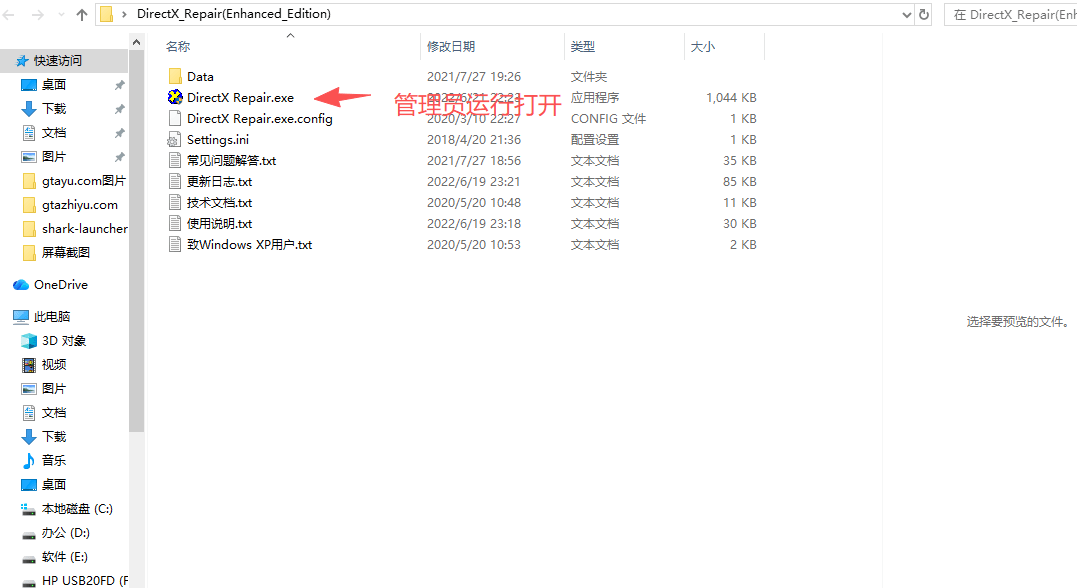The width and height of the screenshot is (1077, 588).
Task: Select the DirectX Repair.exe application icon
Action: coord(175,98)
